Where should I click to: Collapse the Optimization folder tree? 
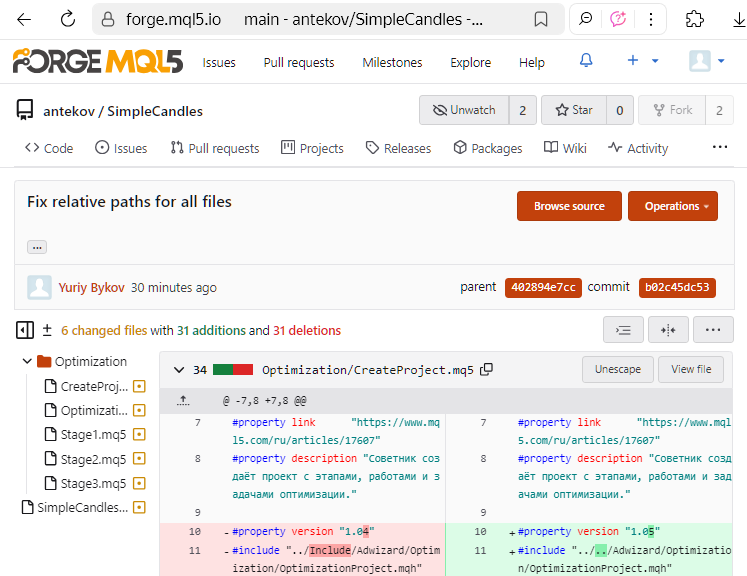tap(27, 362)
